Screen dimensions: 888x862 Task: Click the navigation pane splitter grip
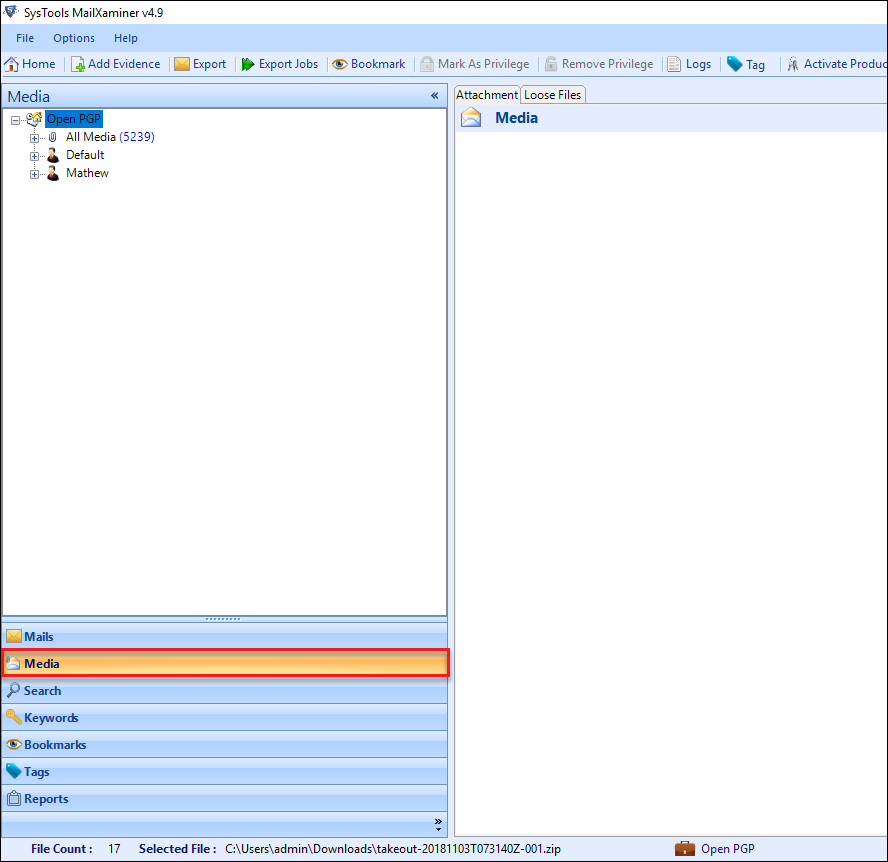click(223, 619)
